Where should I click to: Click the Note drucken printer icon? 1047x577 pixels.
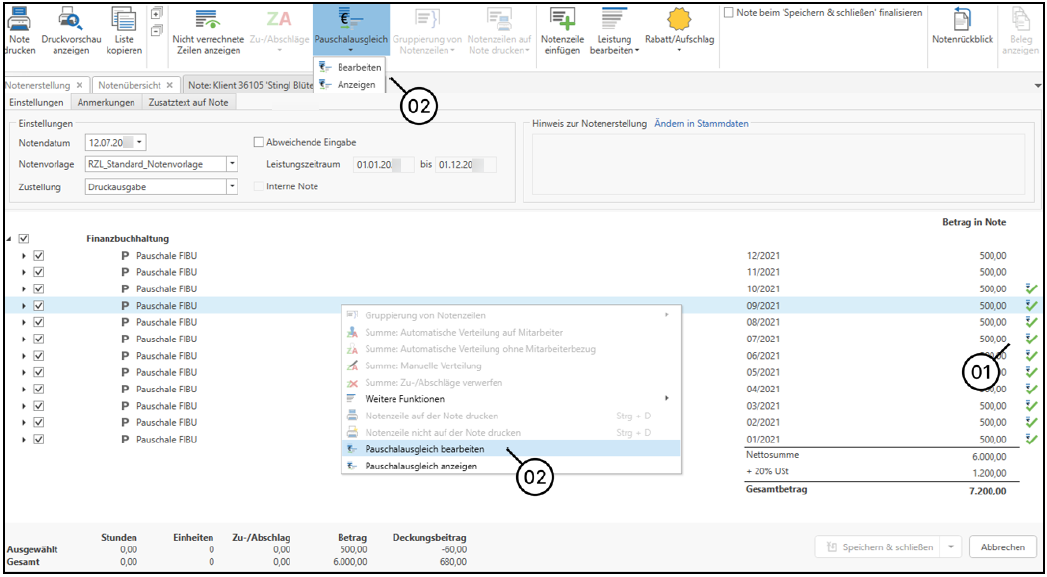point(19,18)
